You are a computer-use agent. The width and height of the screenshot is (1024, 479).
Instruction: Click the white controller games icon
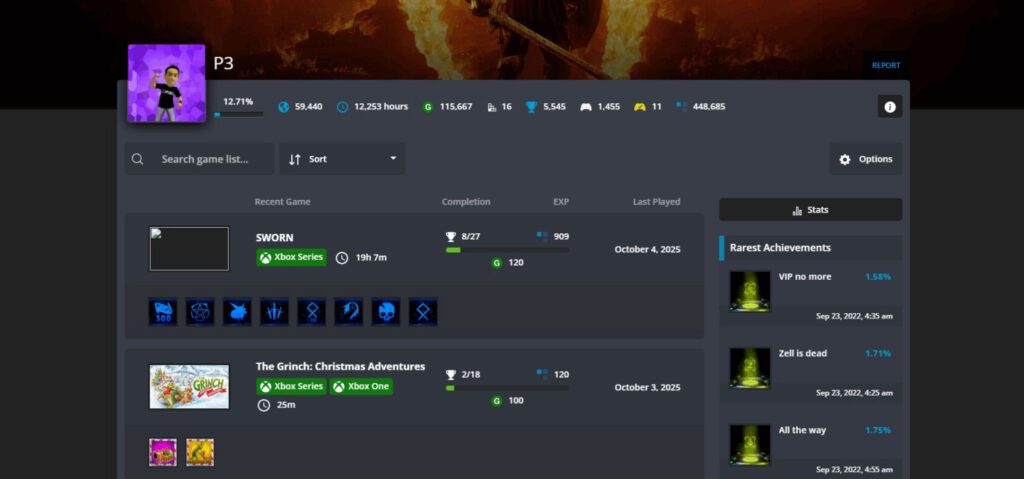pyautogui.click(x=585, y=107)
